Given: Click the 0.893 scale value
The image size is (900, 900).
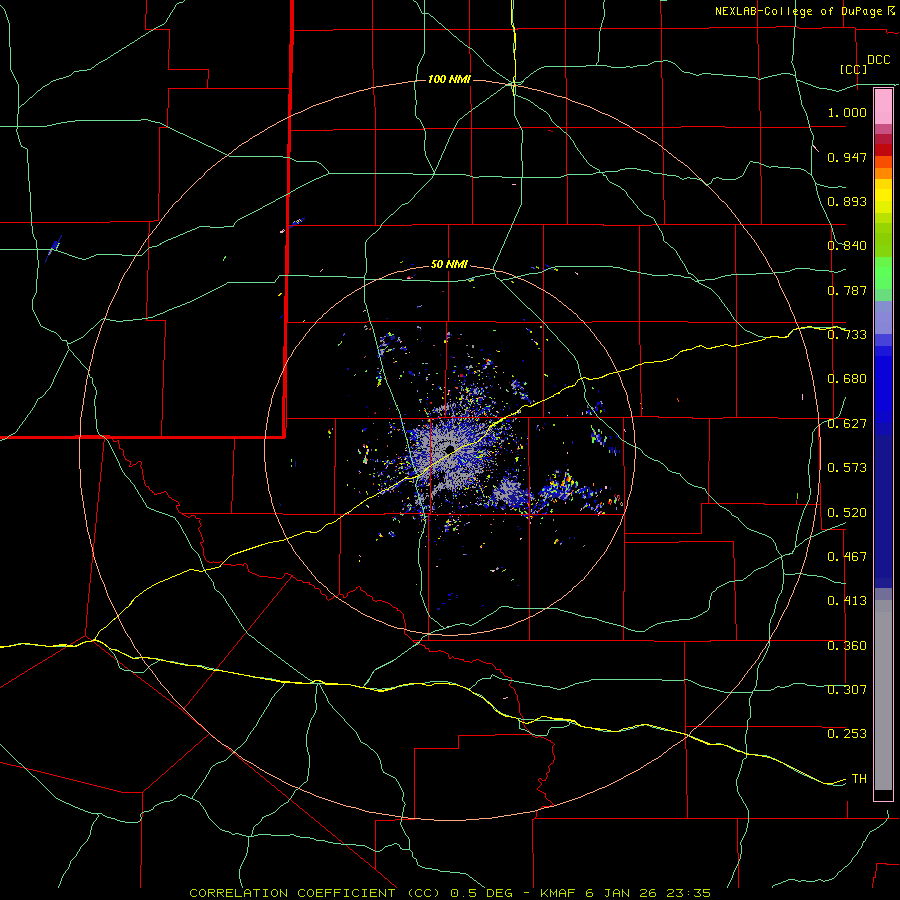Looking at the screenshot, I should click(847, 201).
